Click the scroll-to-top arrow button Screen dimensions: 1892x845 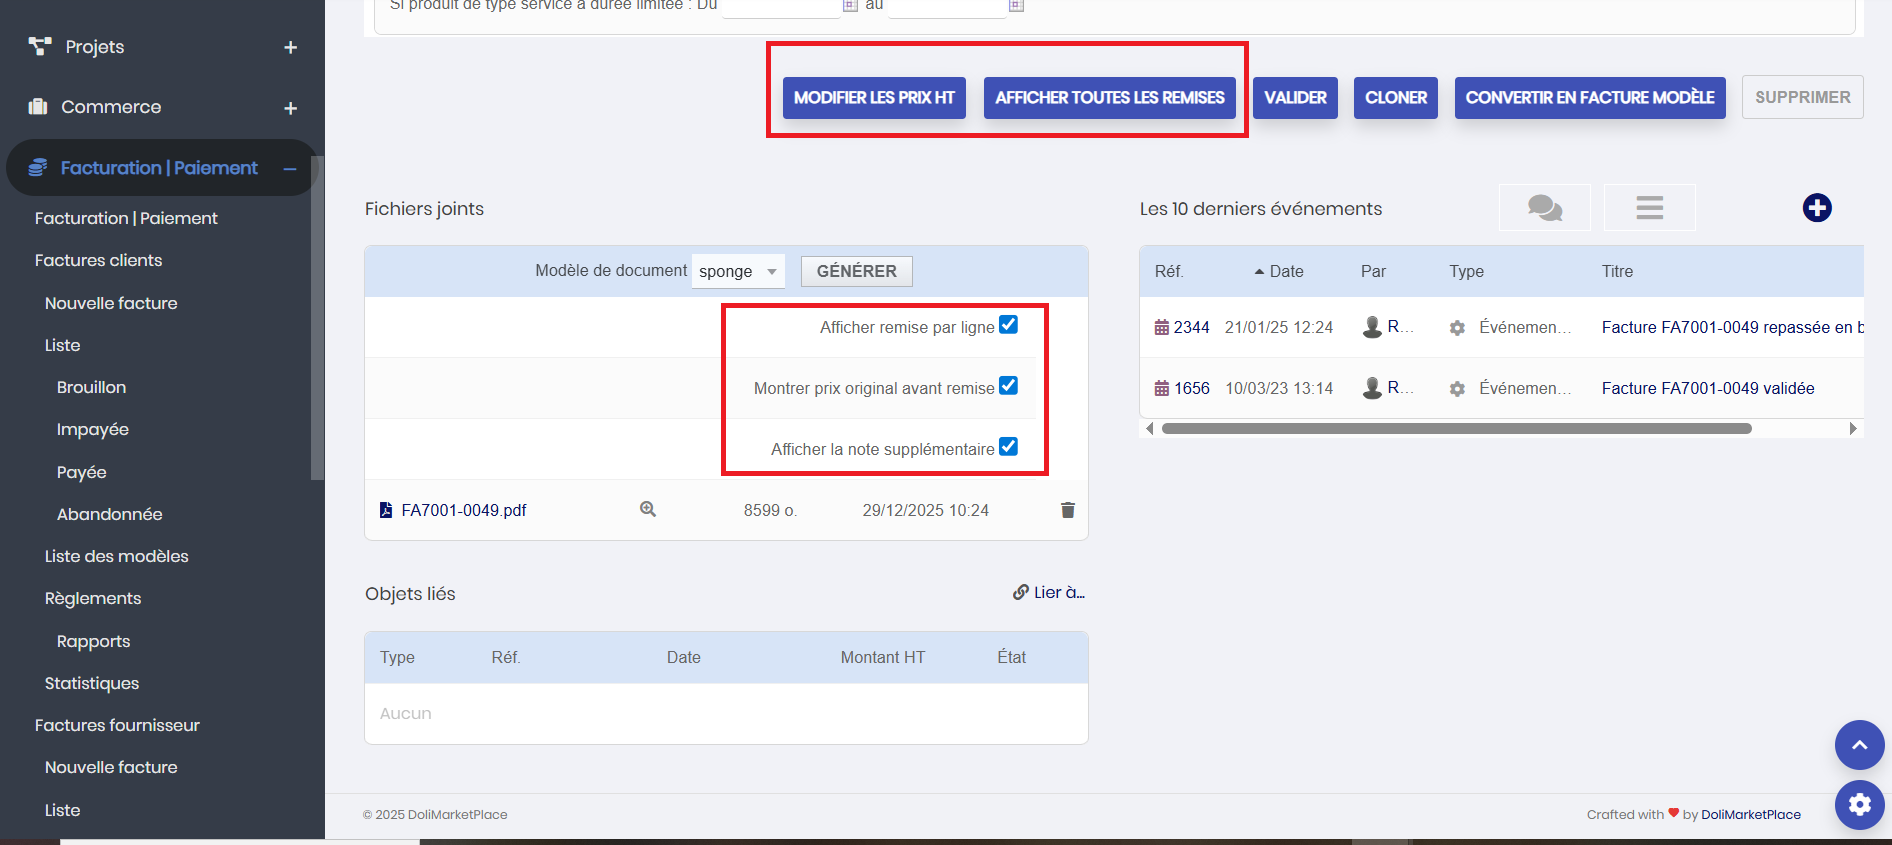click(x=1860, y=745)
